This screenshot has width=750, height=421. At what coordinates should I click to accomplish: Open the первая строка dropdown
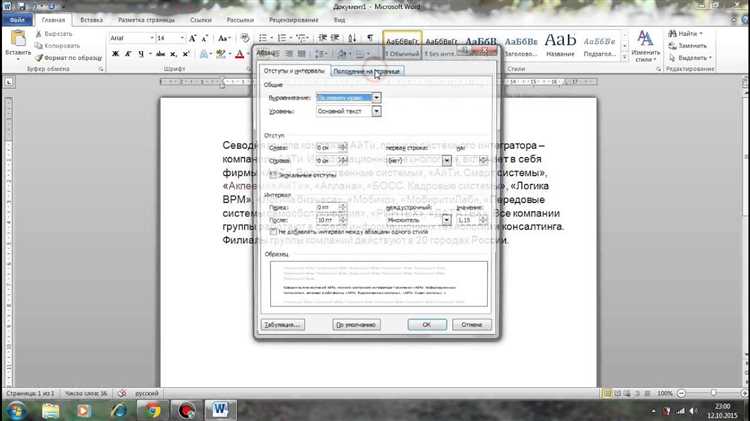446,161
